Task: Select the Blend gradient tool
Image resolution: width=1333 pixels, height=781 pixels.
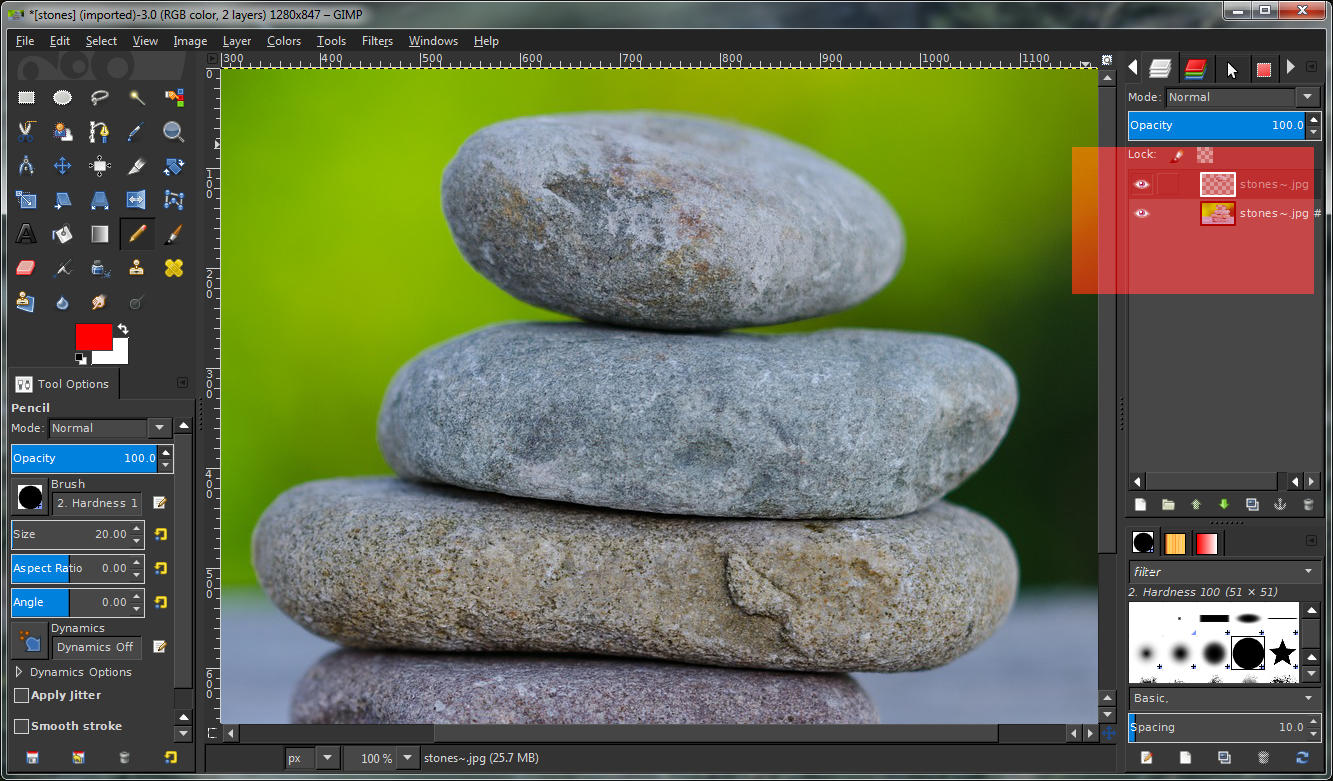Action: [x=99, y=234]
